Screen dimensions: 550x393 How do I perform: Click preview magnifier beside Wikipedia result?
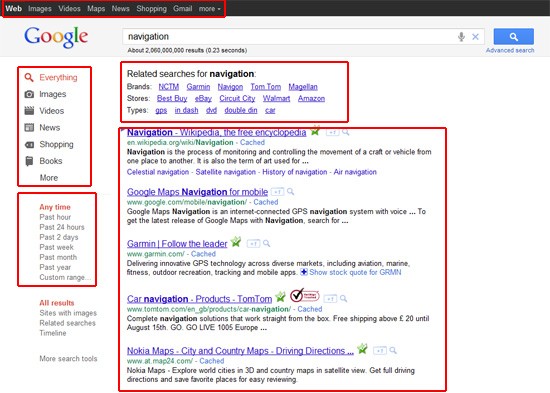pyautogui.click(x=346, y=132)
